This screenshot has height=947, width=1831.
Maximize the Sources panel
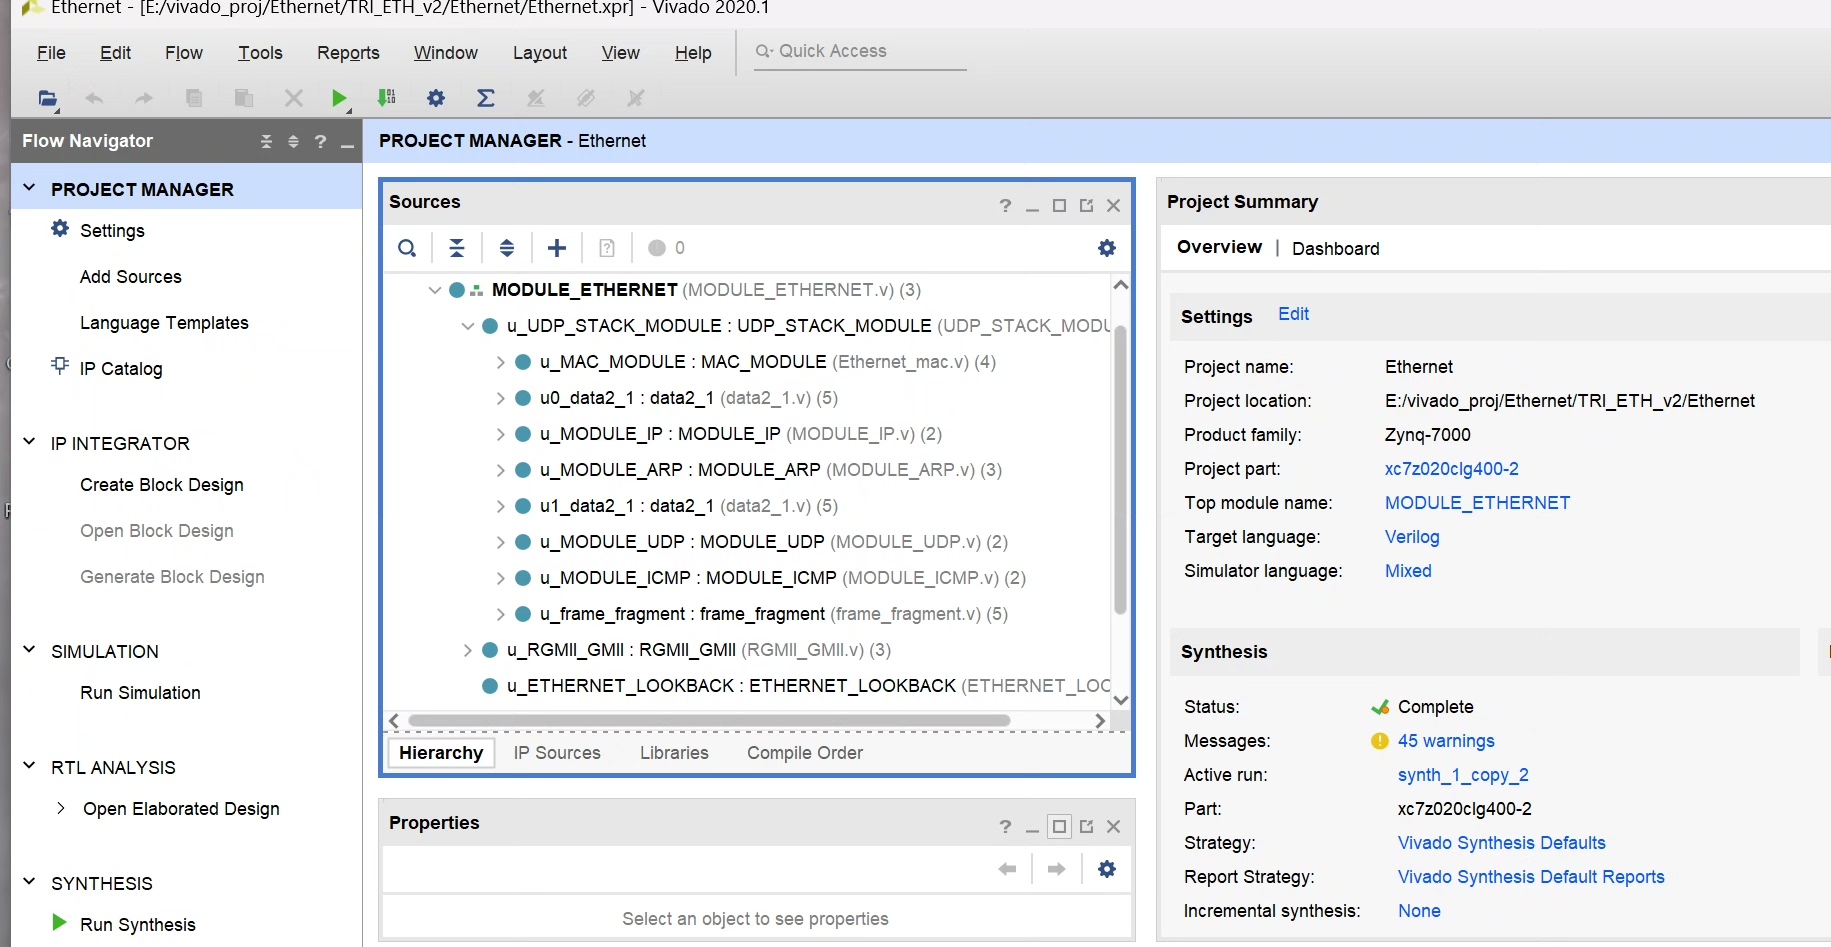[x=1059, y=206]
